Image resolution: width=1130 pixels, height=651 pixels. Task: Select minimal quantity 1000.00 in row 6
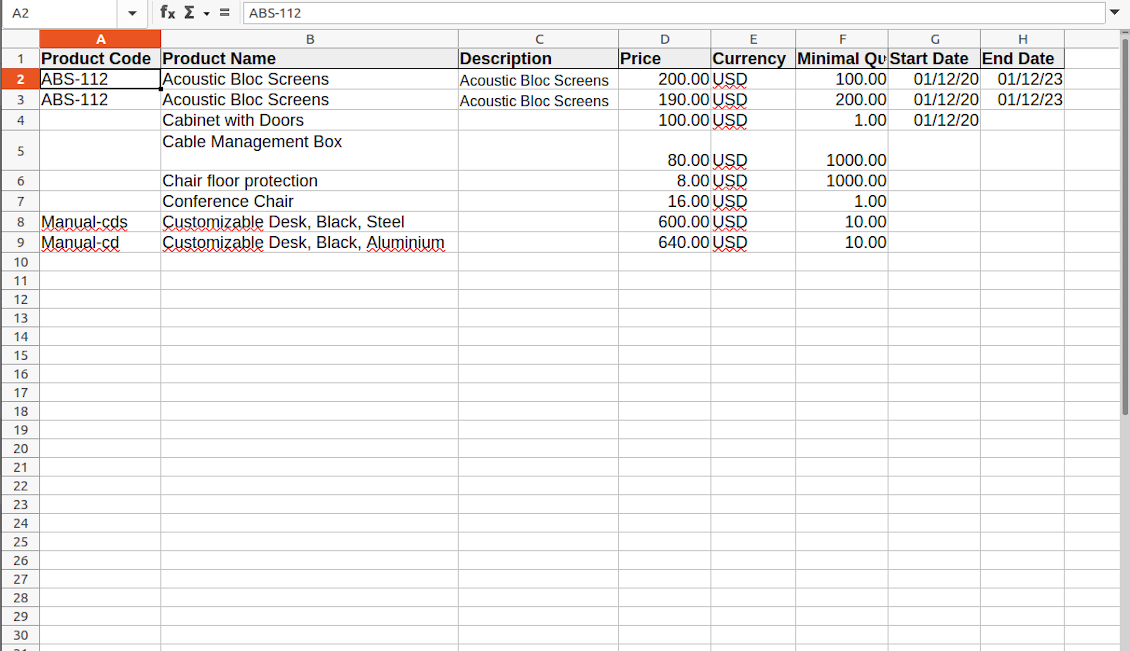pos(842,181)
